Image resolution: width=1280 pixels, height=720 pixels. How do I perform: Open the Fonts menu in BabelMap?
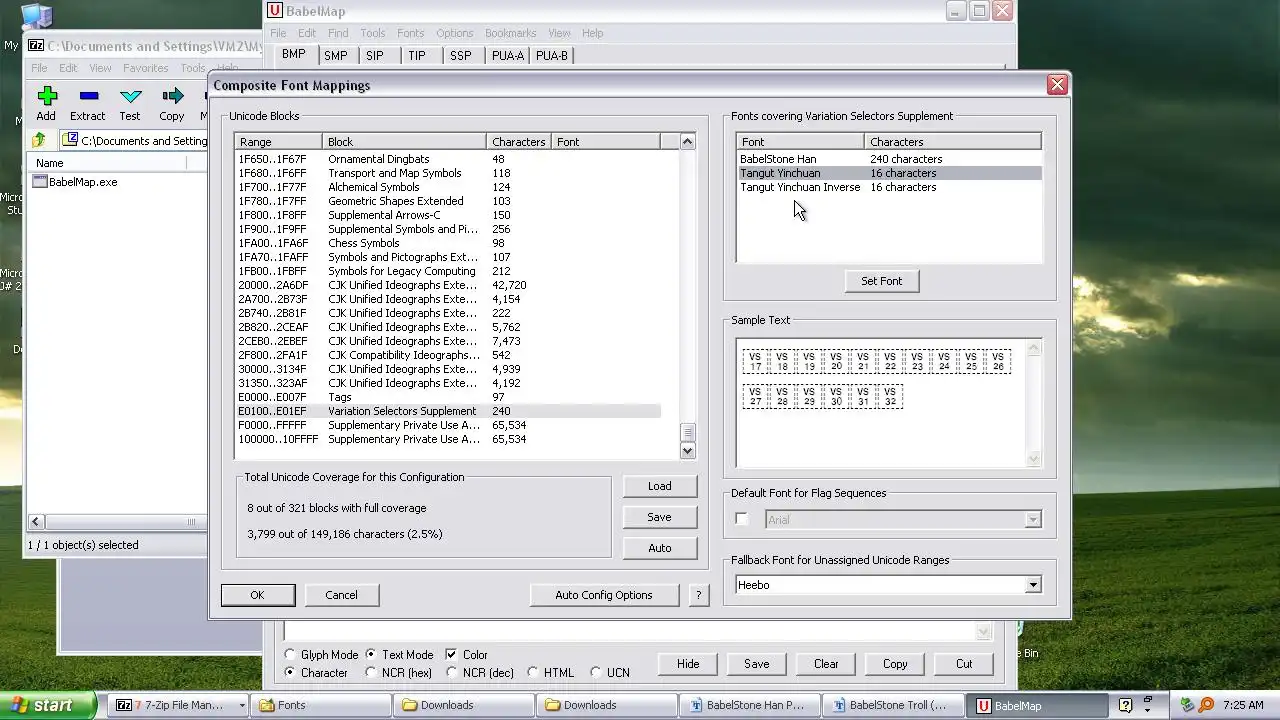pyautogui.click(x=410, y=33)
